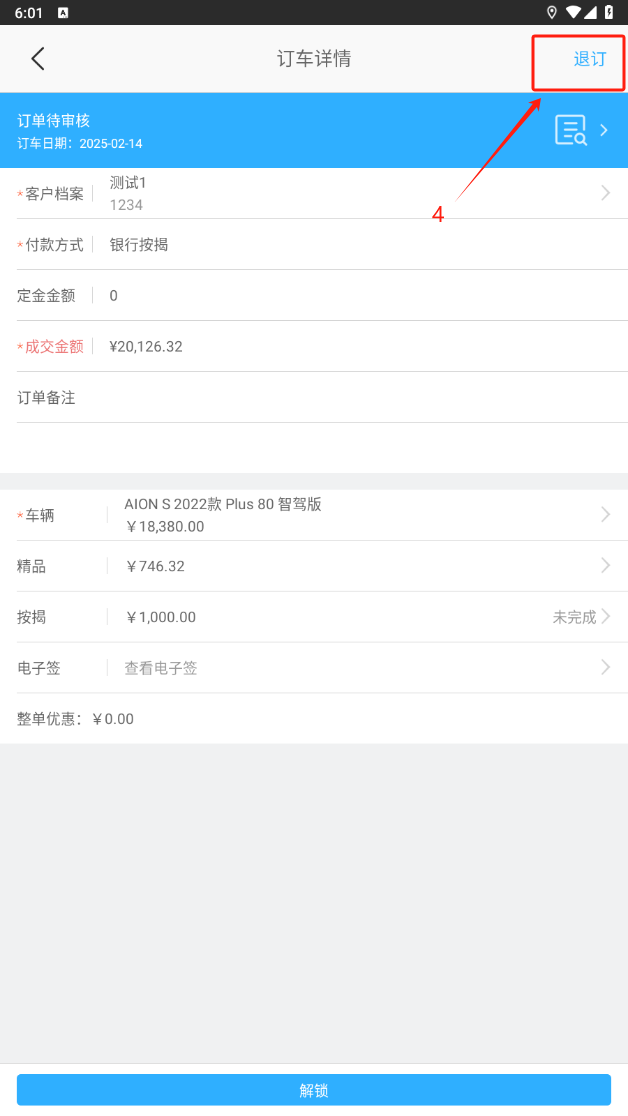The width and height of the screenshot is (628, 1116).
Task: Select the 付款方式 payment method value
Action: click(x=139, y=244)
